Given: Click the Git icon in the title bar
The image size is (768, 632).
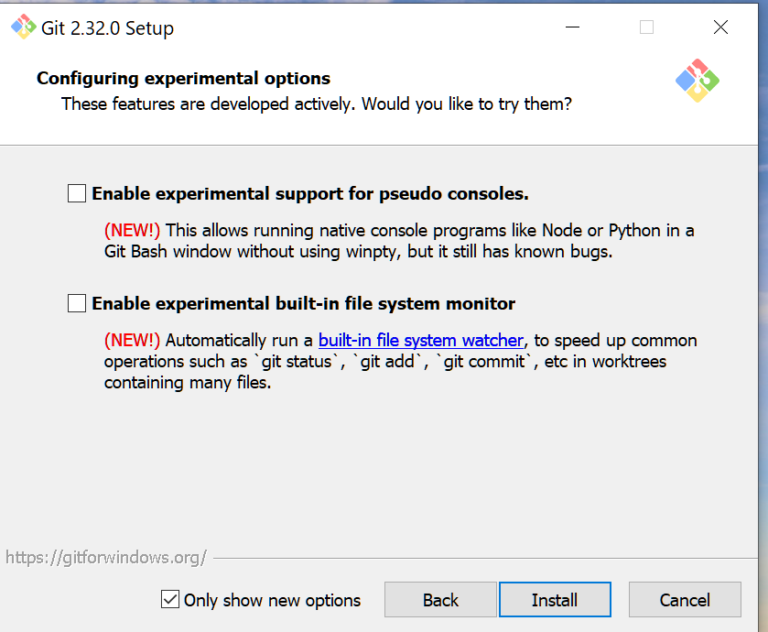Looking at the screenshot, I should (x=23, y=27).
